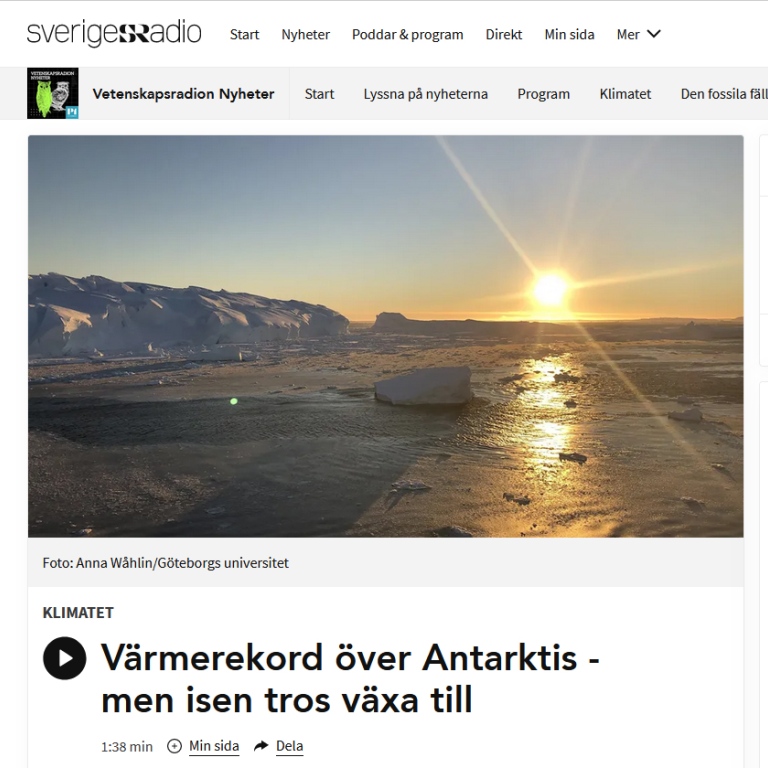Viewport: 768px width, 768px height.
Task: Switch to the Program tab
Action: pyautogui.click(x=544, y=94)
